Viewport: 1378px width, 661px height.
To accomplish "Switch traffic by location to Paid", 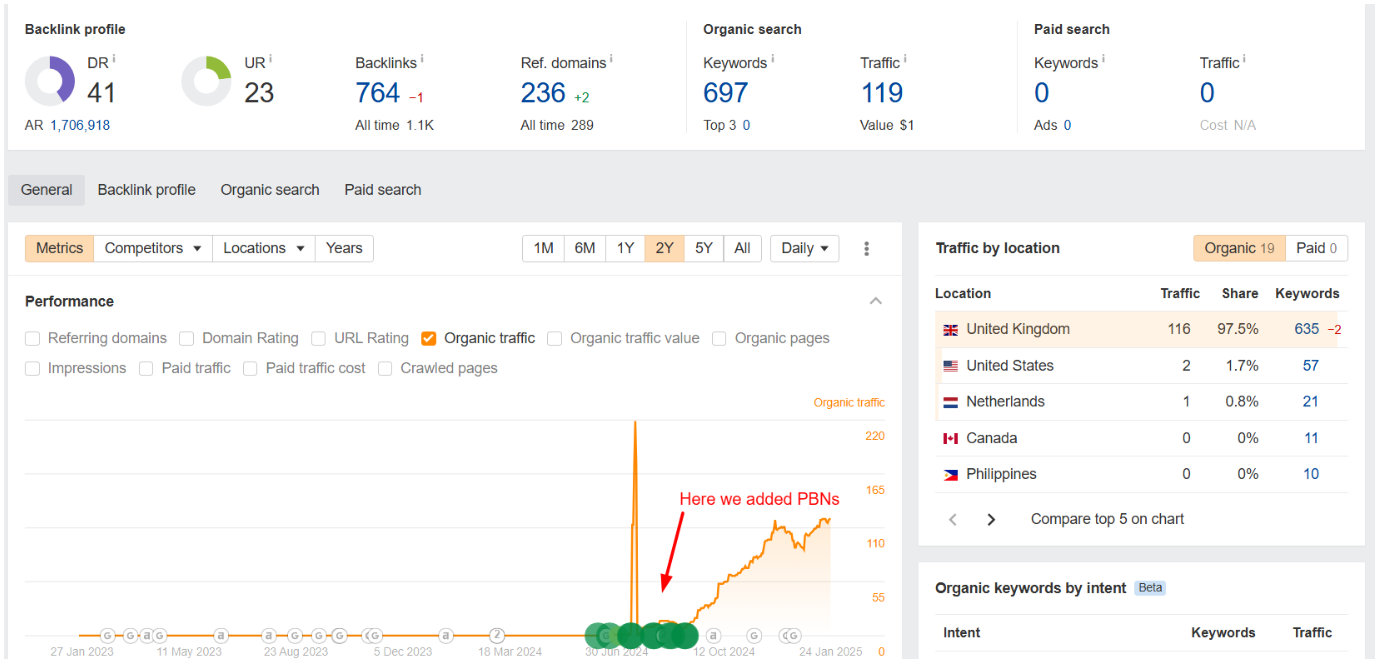I will (x=1316, y=249).
